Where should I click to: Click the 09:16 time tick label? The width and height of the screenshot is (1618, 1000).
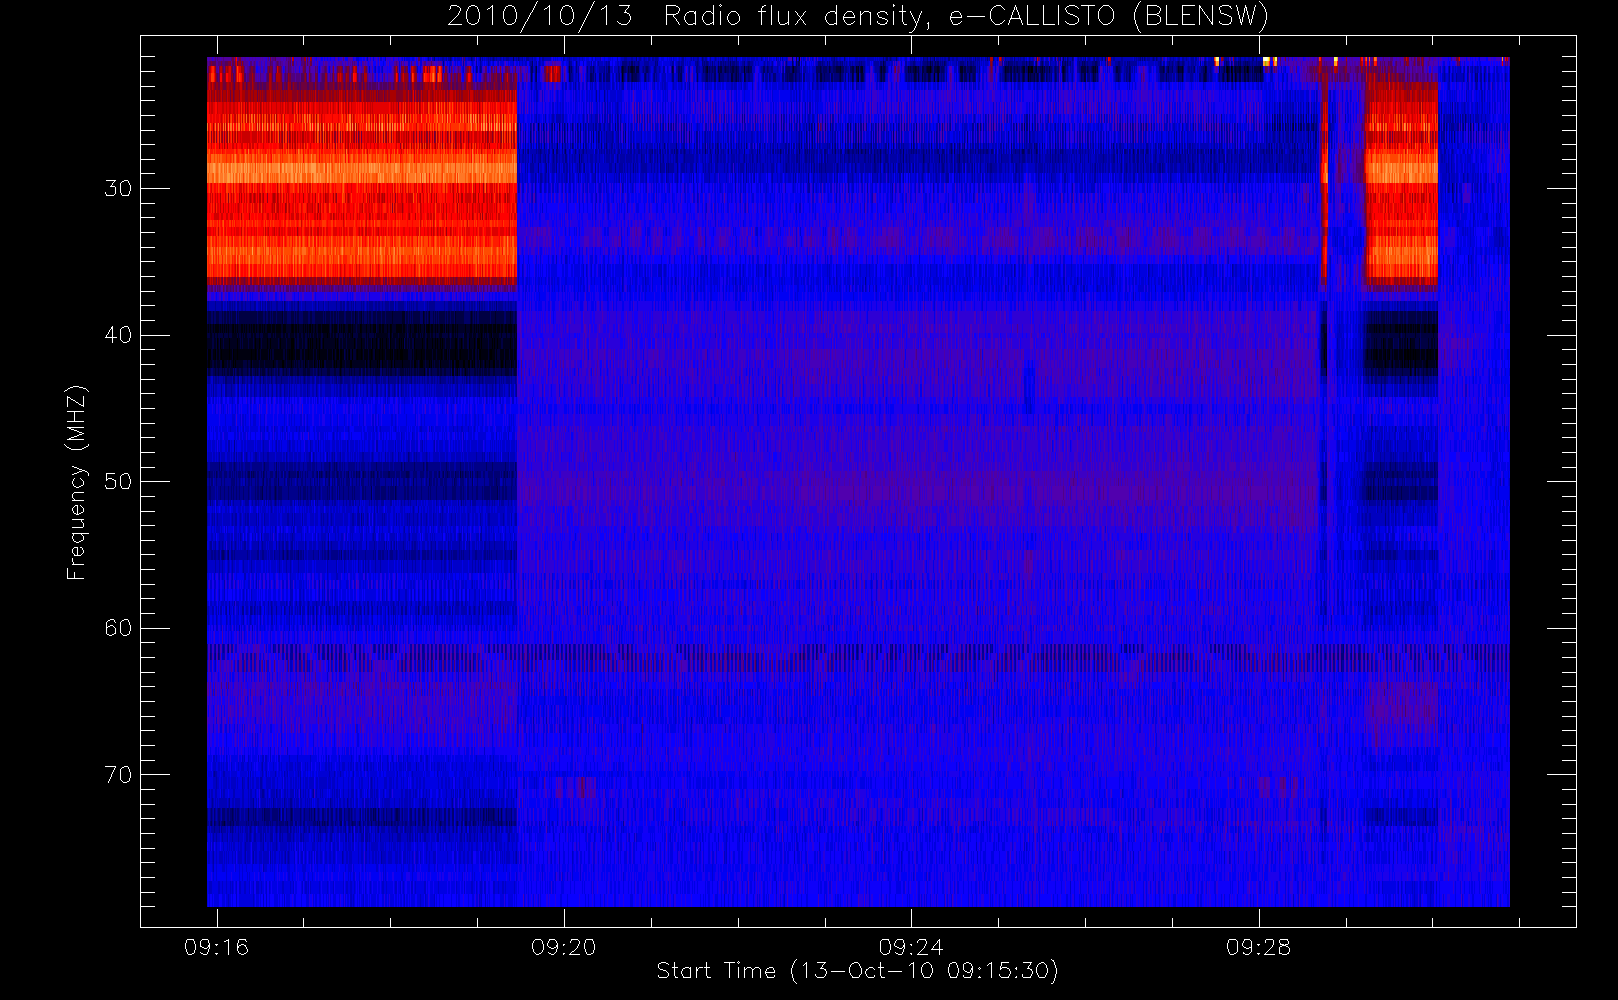[216, 946]
